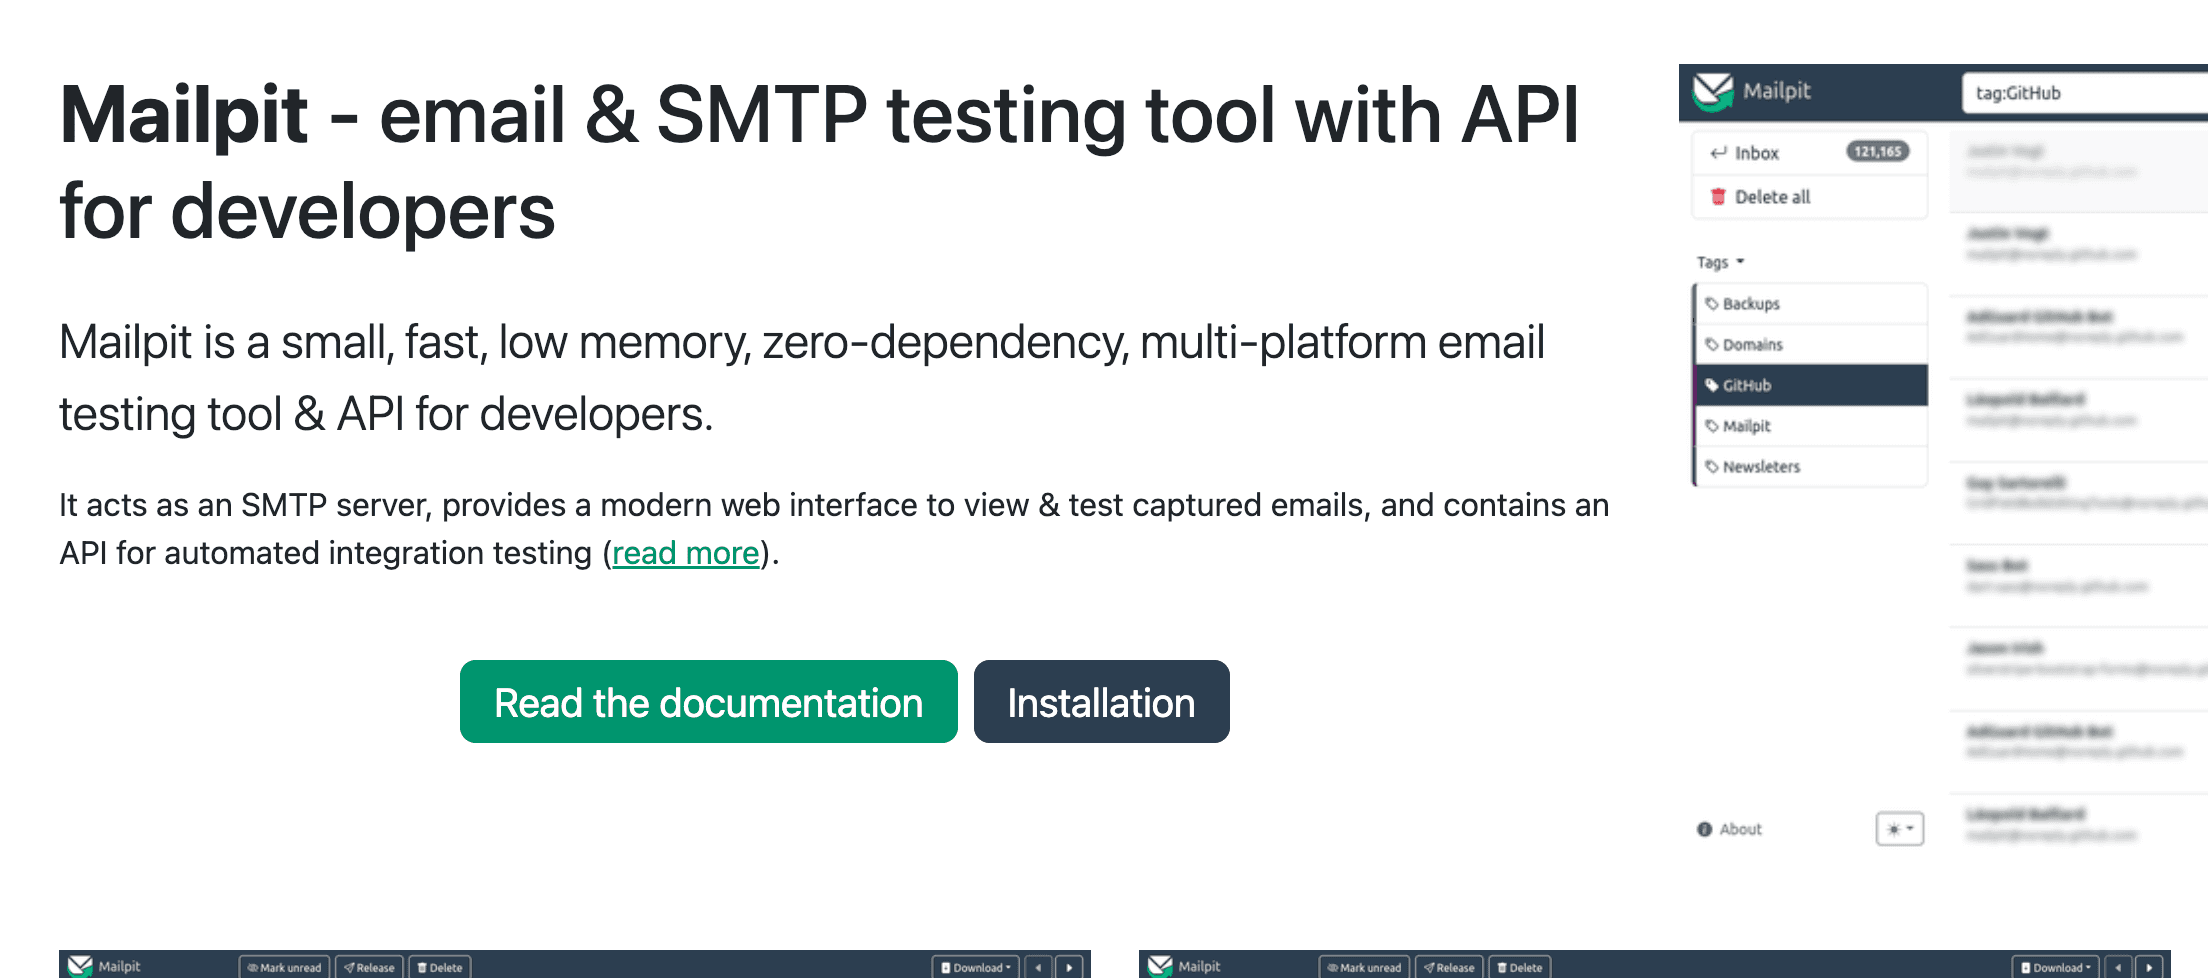Screen dimensions: 2208x978
Task: Click the Inbox return-arrow icon
Action: click(1718, 152)
